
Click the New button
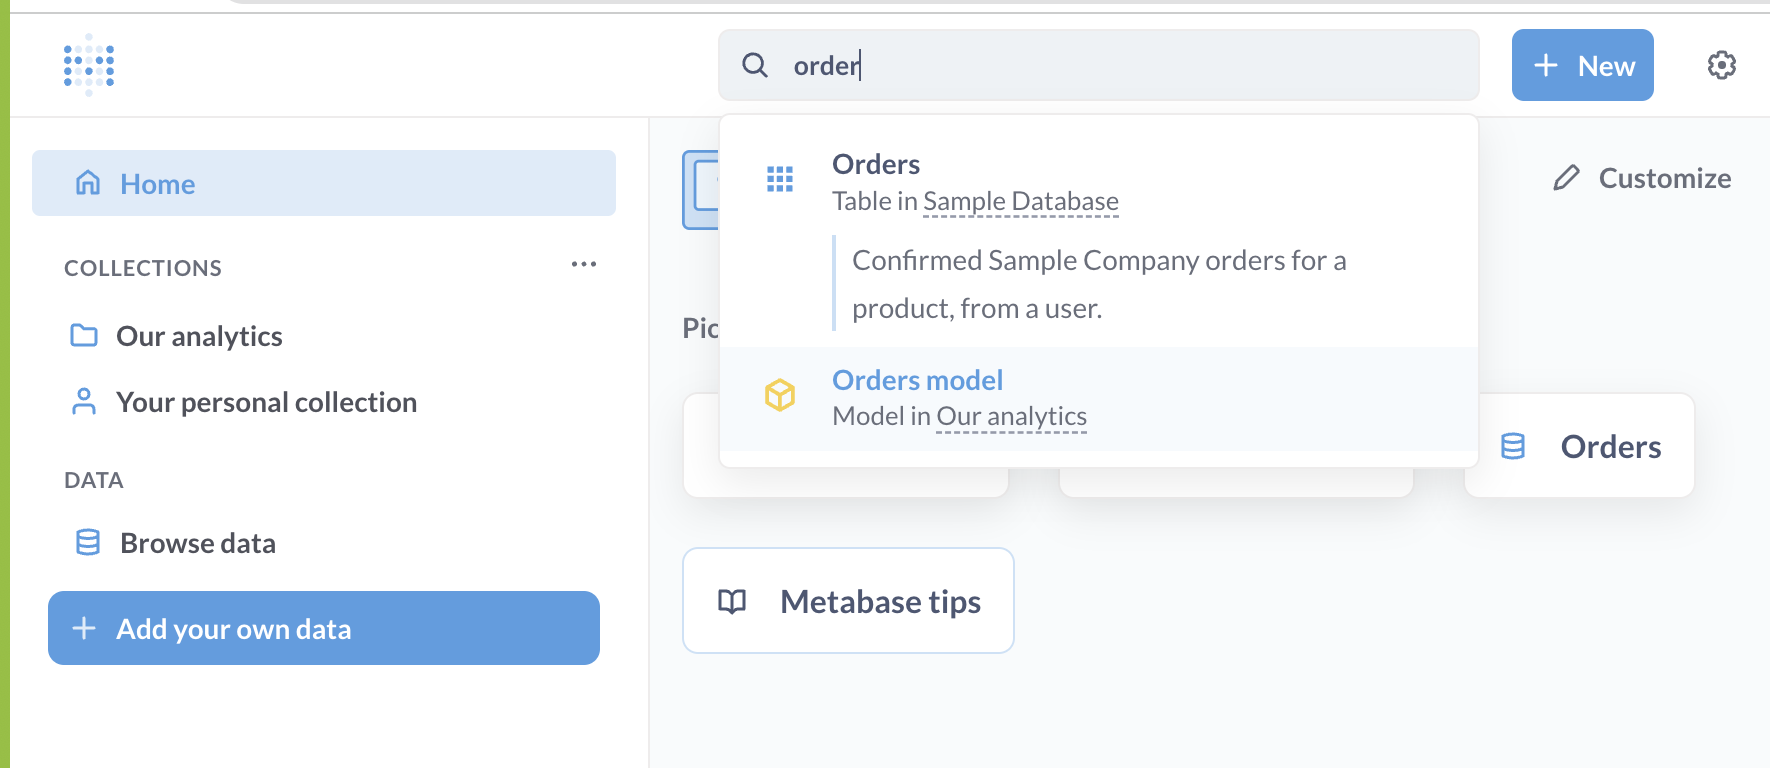coord(1582,65)
